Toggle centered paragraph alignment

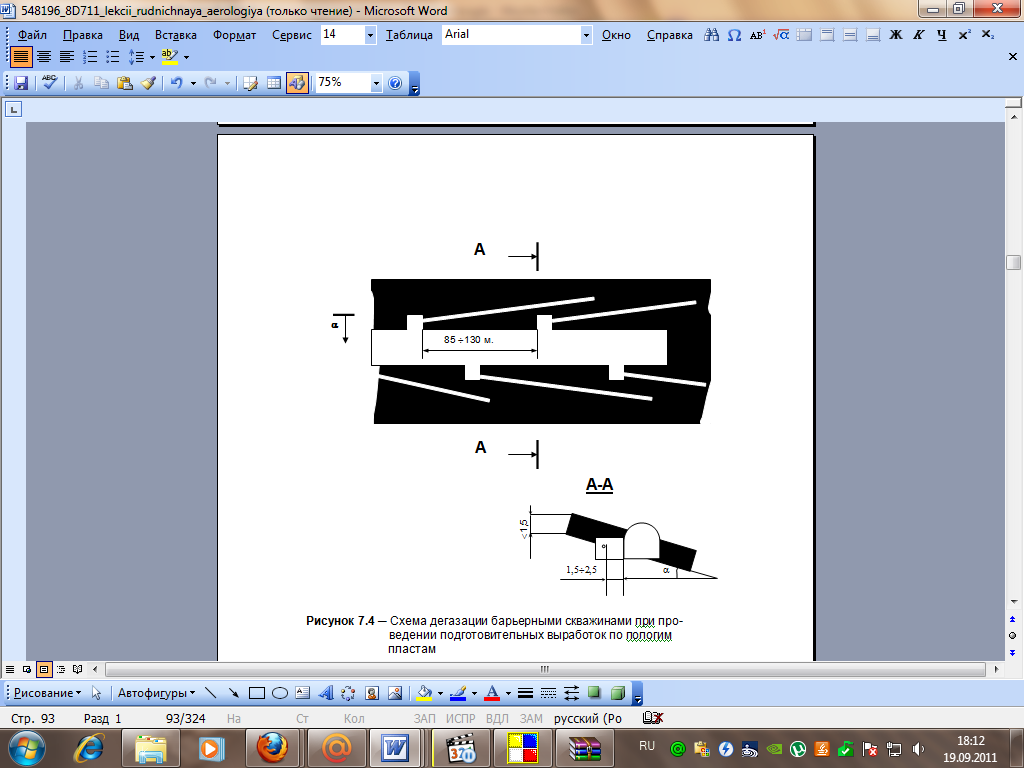[44, 57]
